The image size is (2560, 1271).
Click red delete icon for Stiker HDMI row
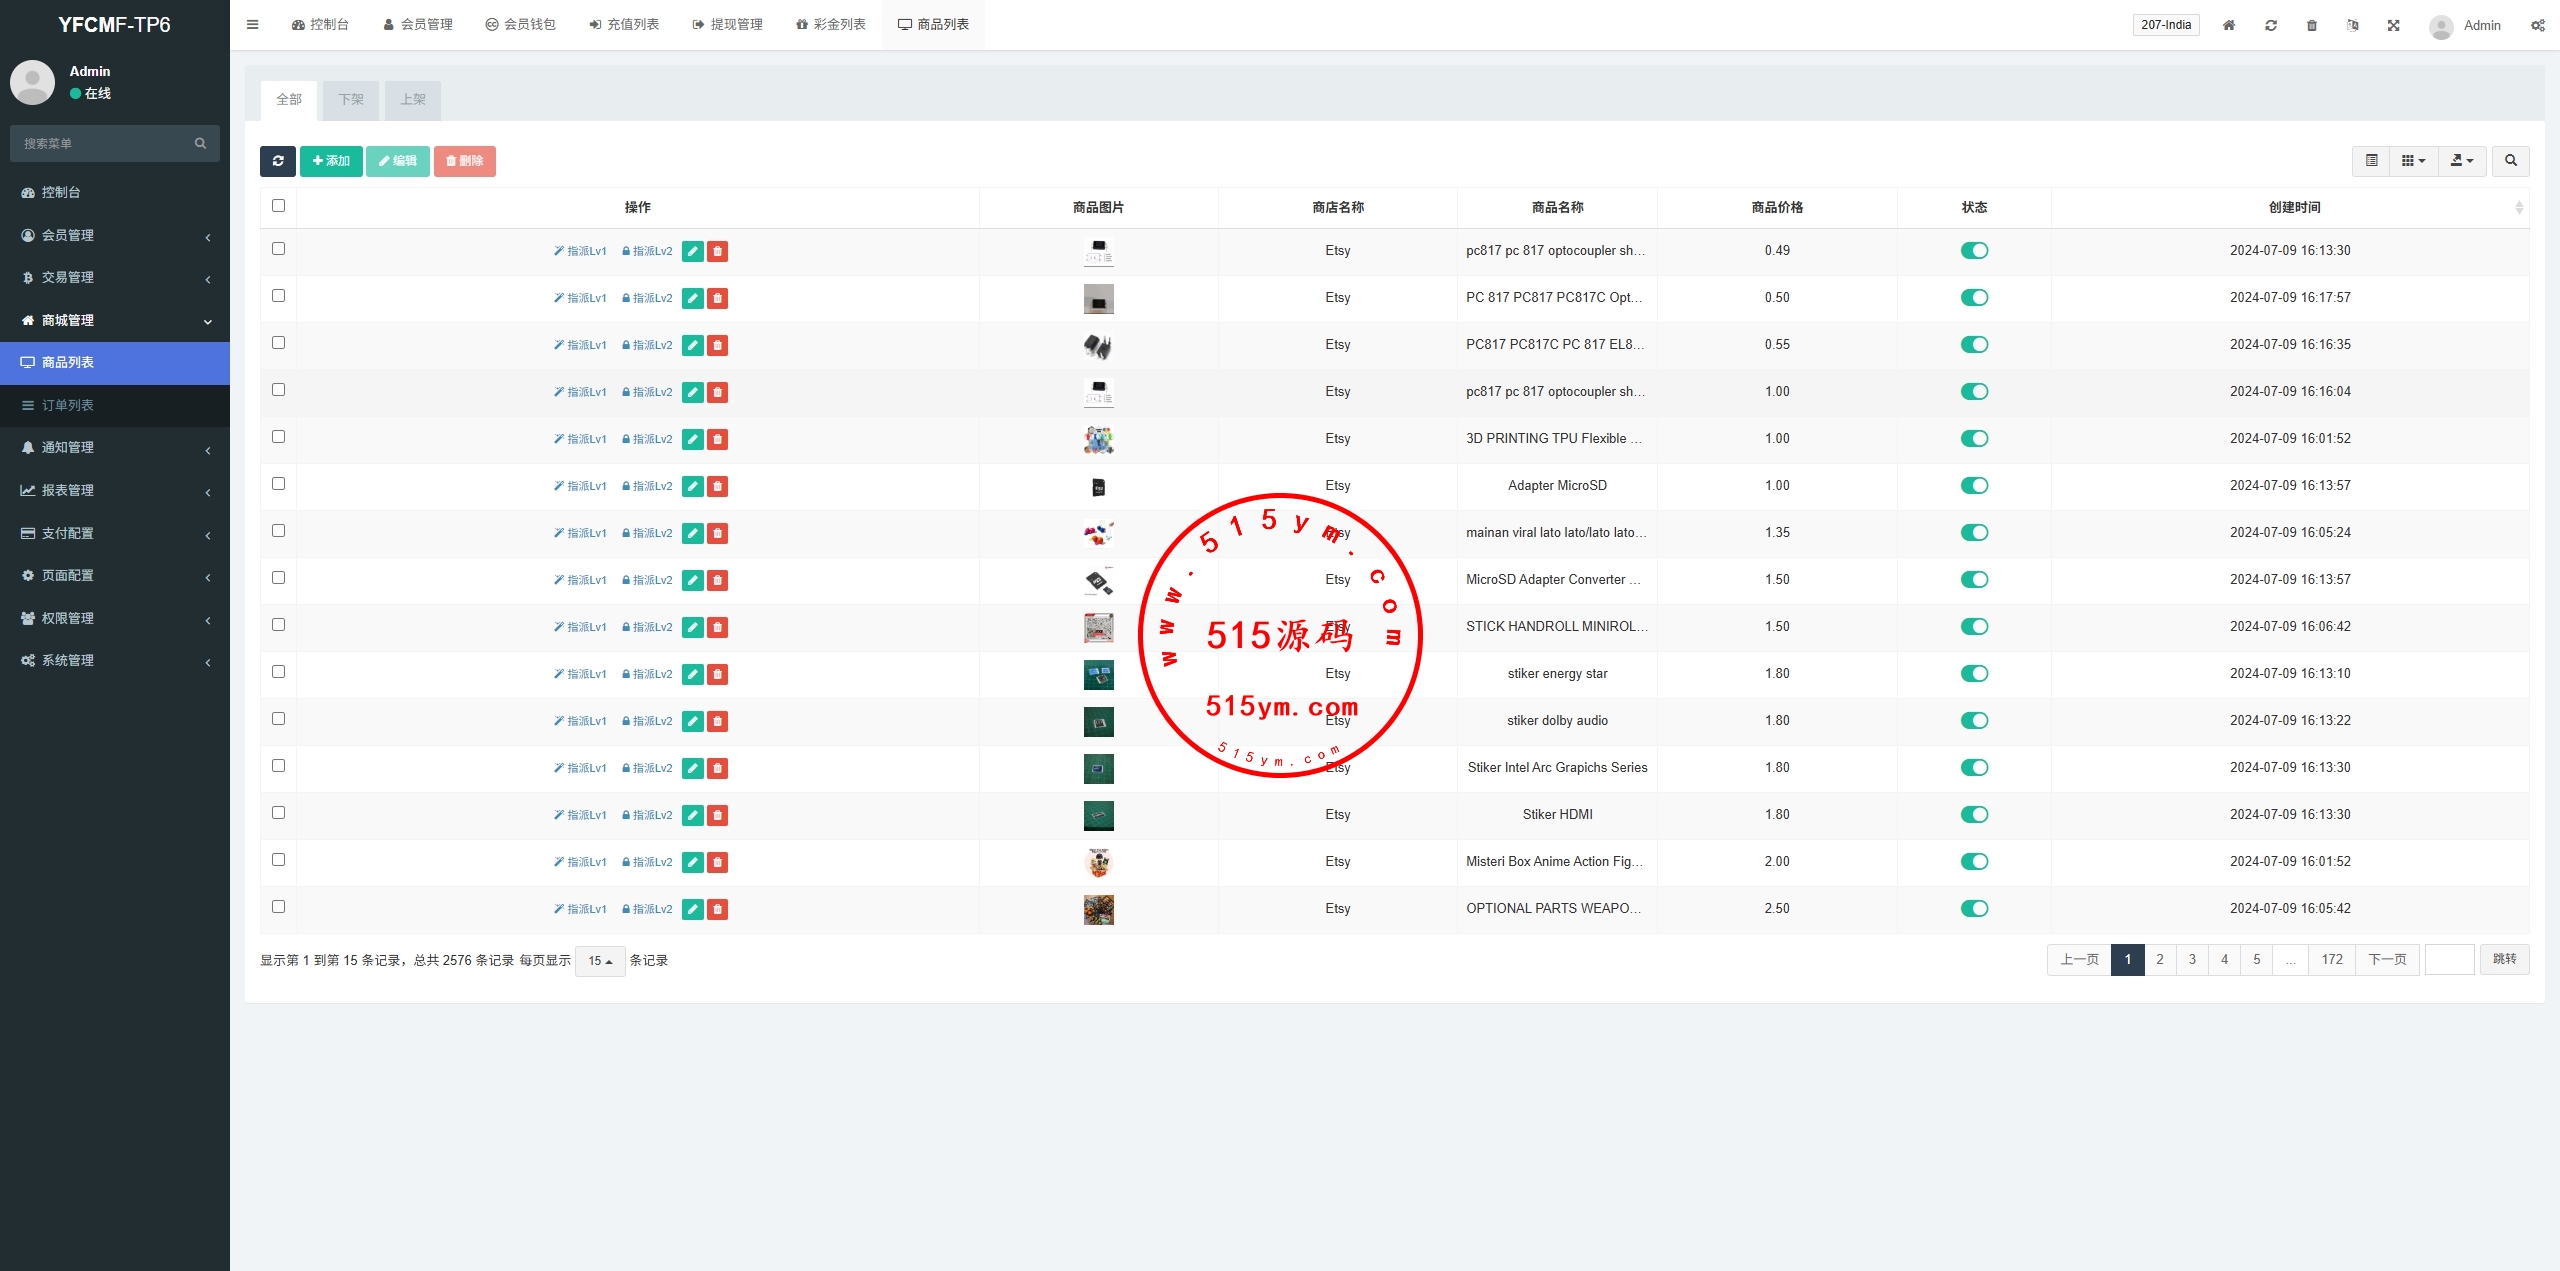coord(717,815)
